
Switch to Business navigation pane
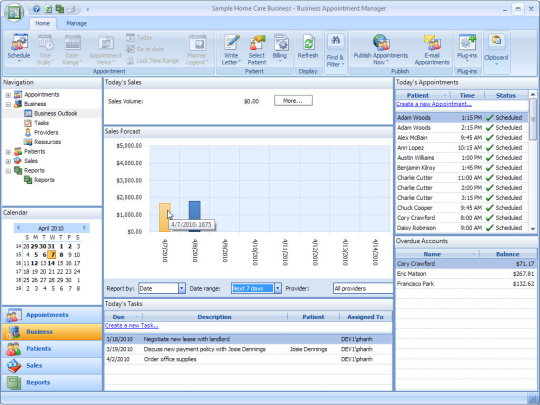tap(52, 332)
